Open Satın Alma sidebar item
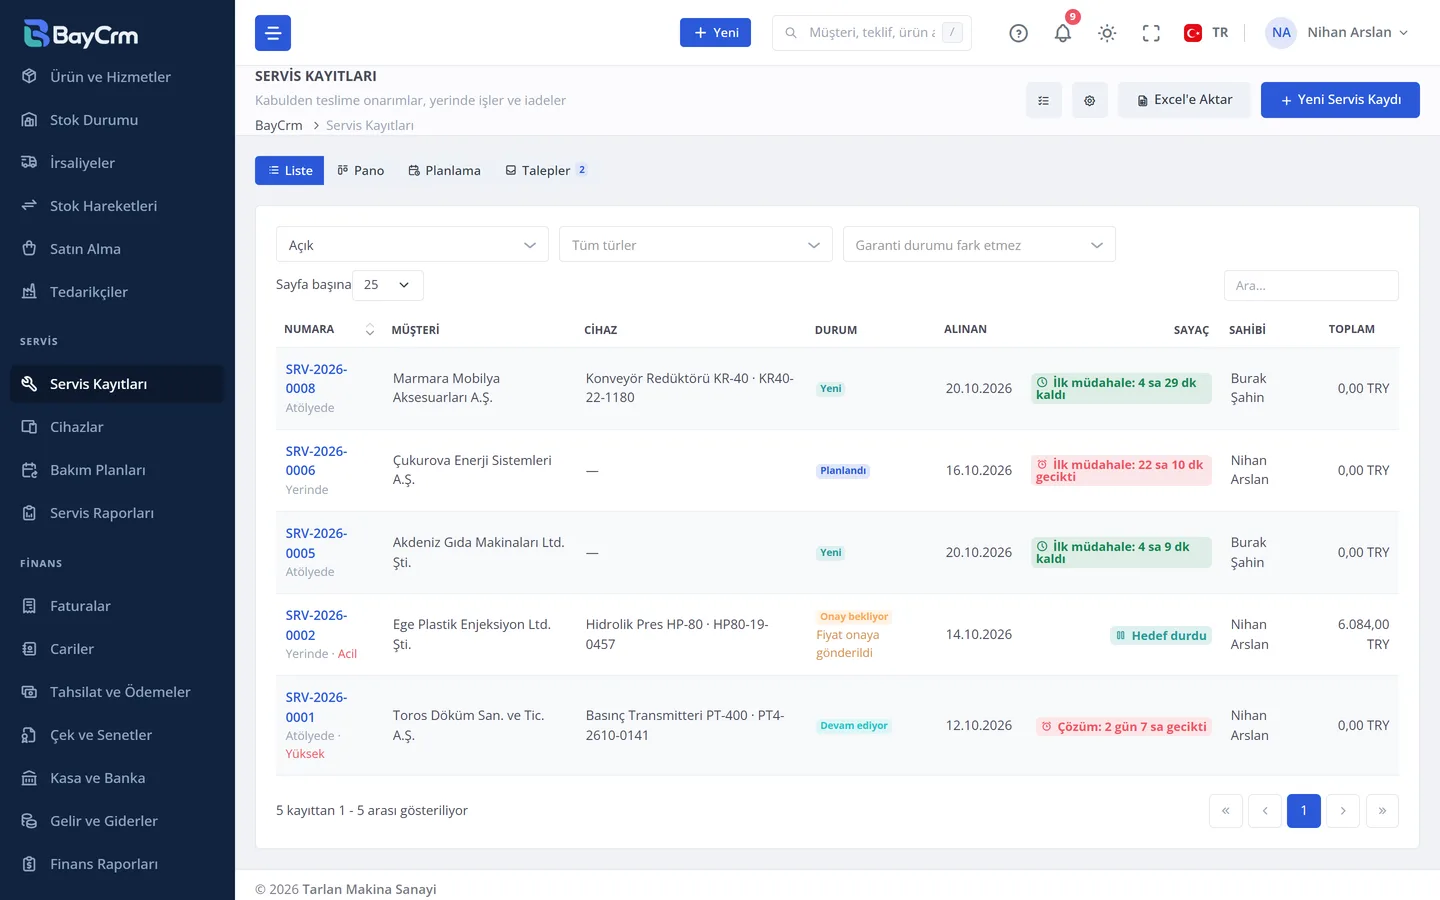 pyautogui.click(x=117, y=249)
